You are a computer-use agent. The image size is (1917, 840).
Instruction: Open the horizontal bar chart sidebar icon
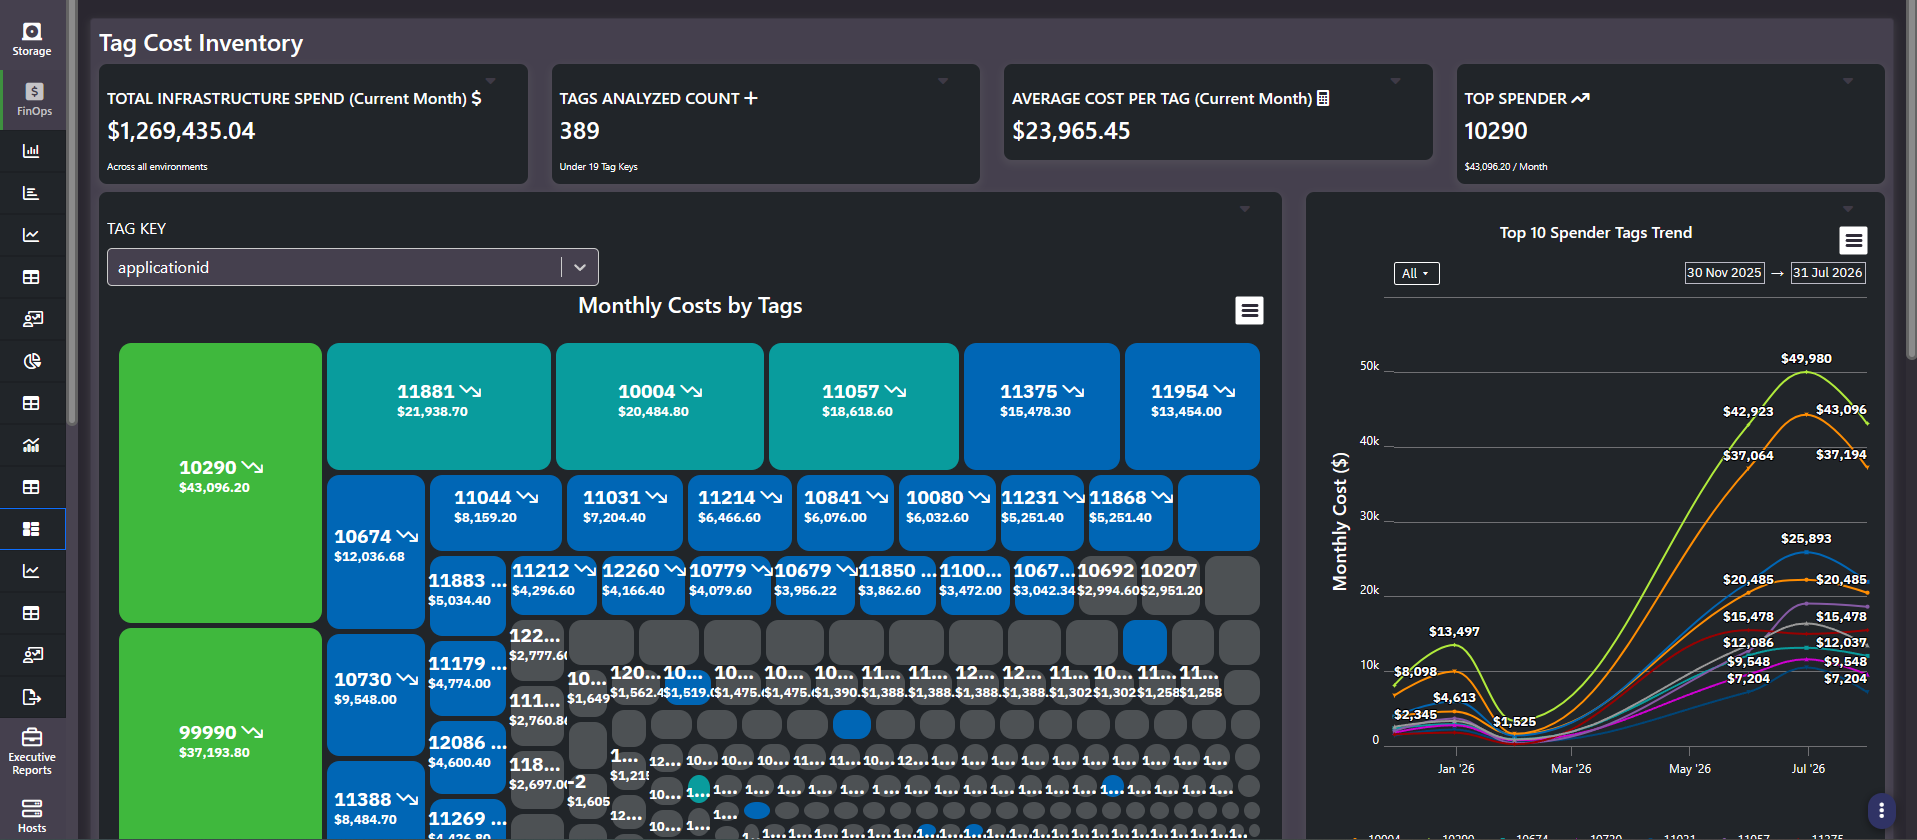32,193
